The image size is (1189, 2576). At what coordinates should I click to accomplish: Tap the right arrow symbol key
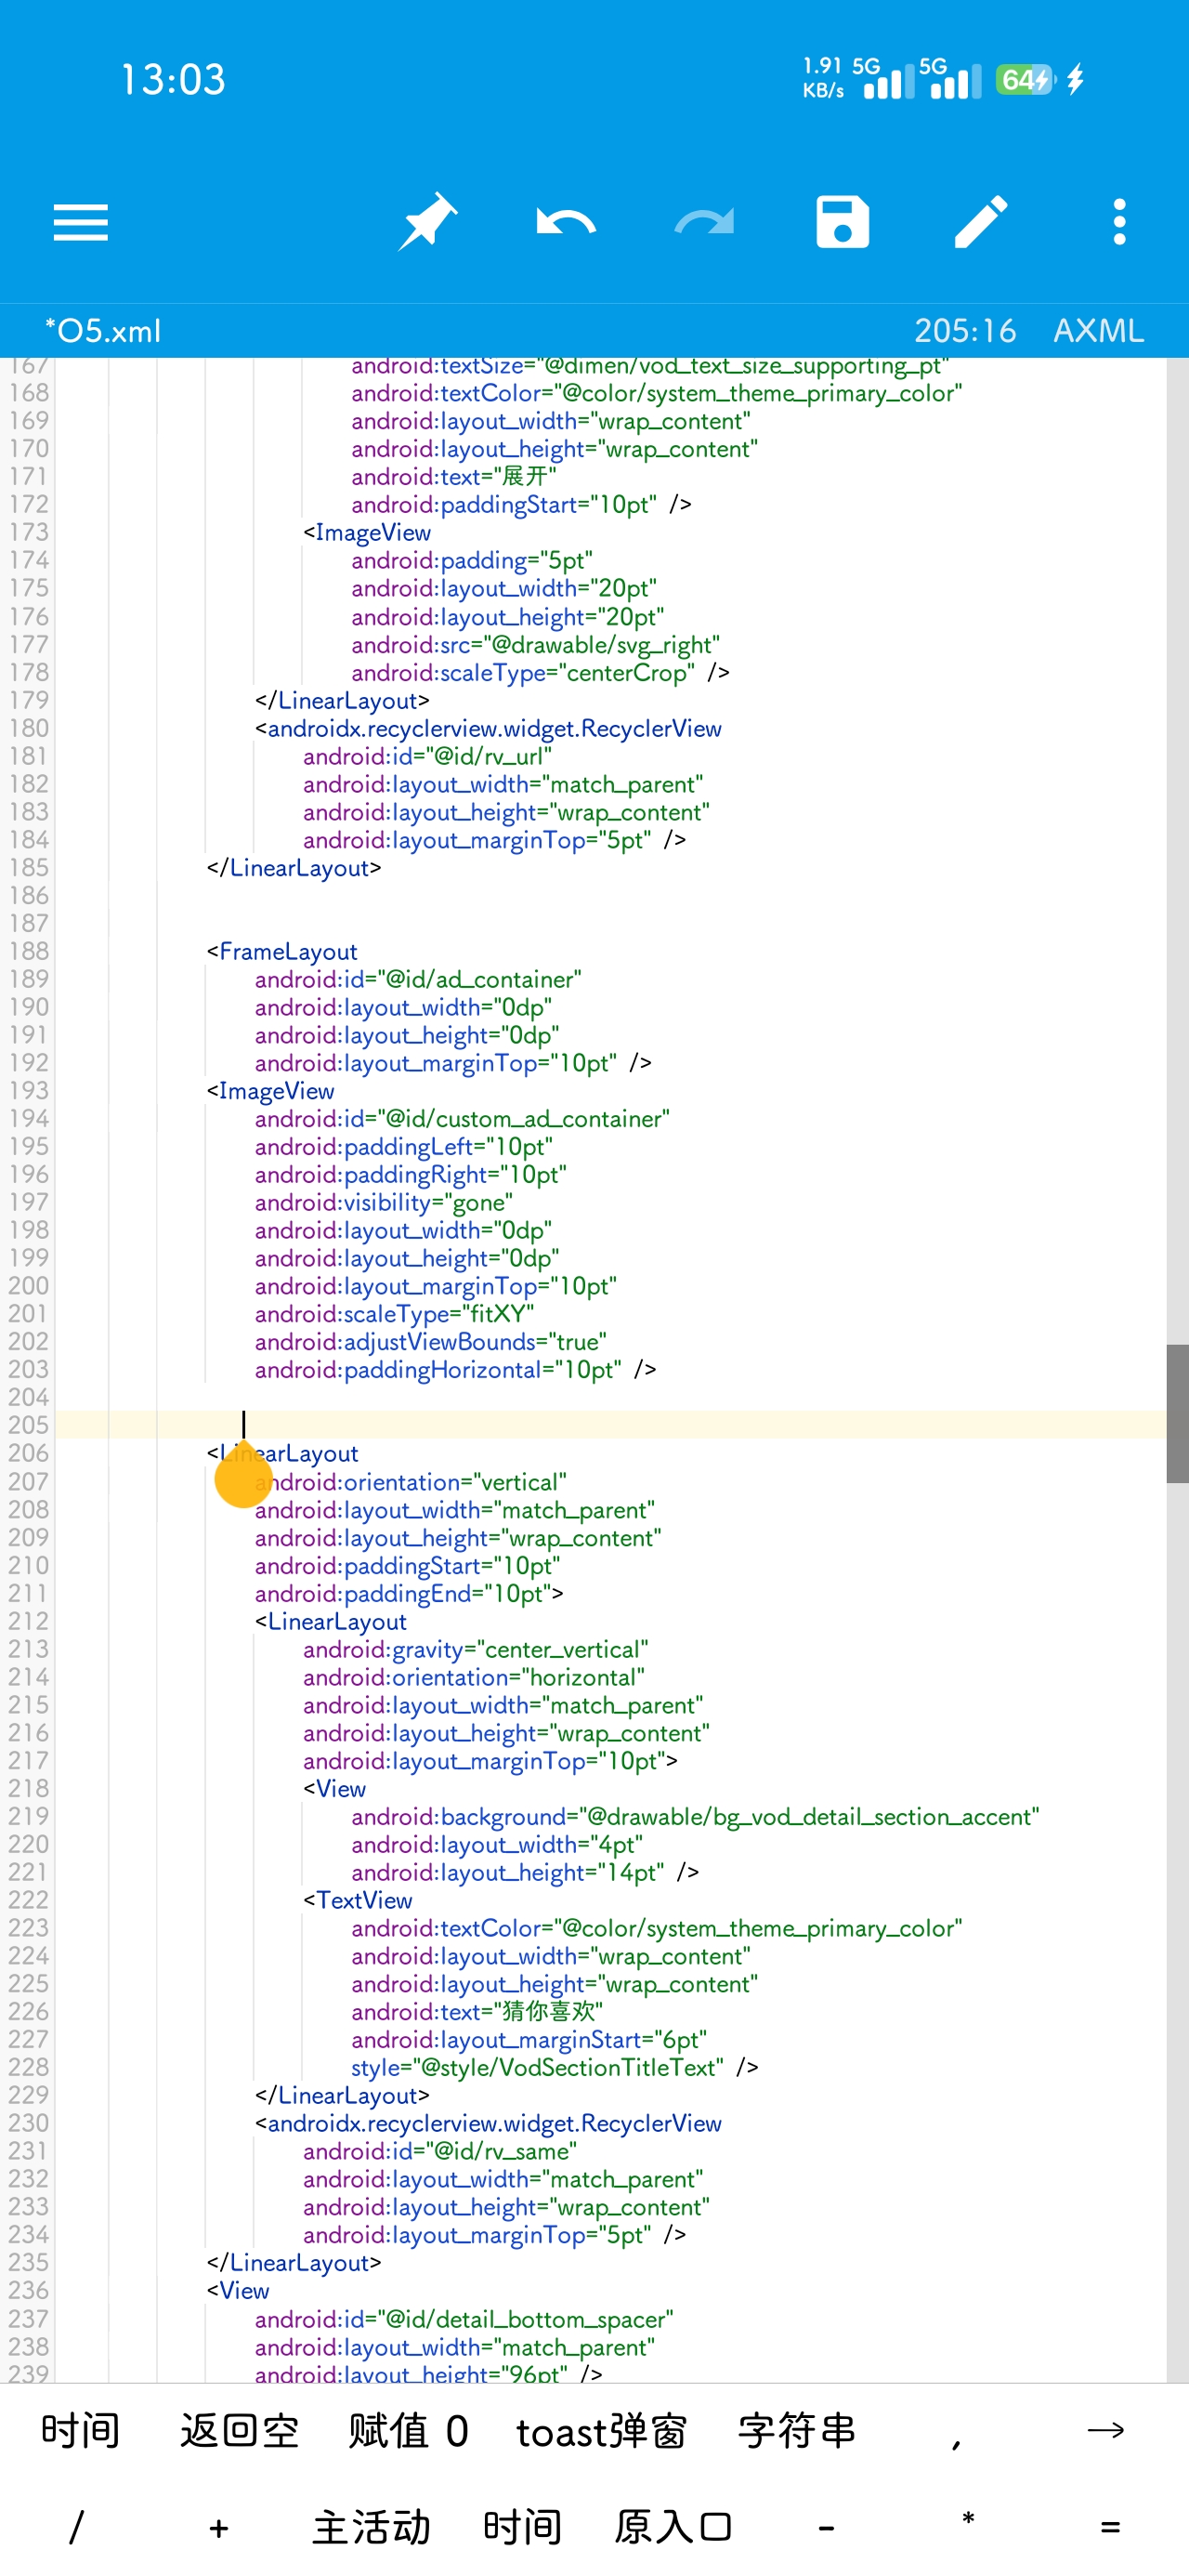click(x=1105, y=2431)
